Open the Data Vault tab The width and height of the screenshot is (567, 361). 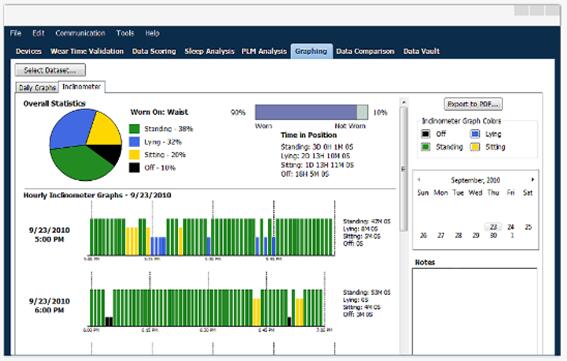tap(421, 51)
